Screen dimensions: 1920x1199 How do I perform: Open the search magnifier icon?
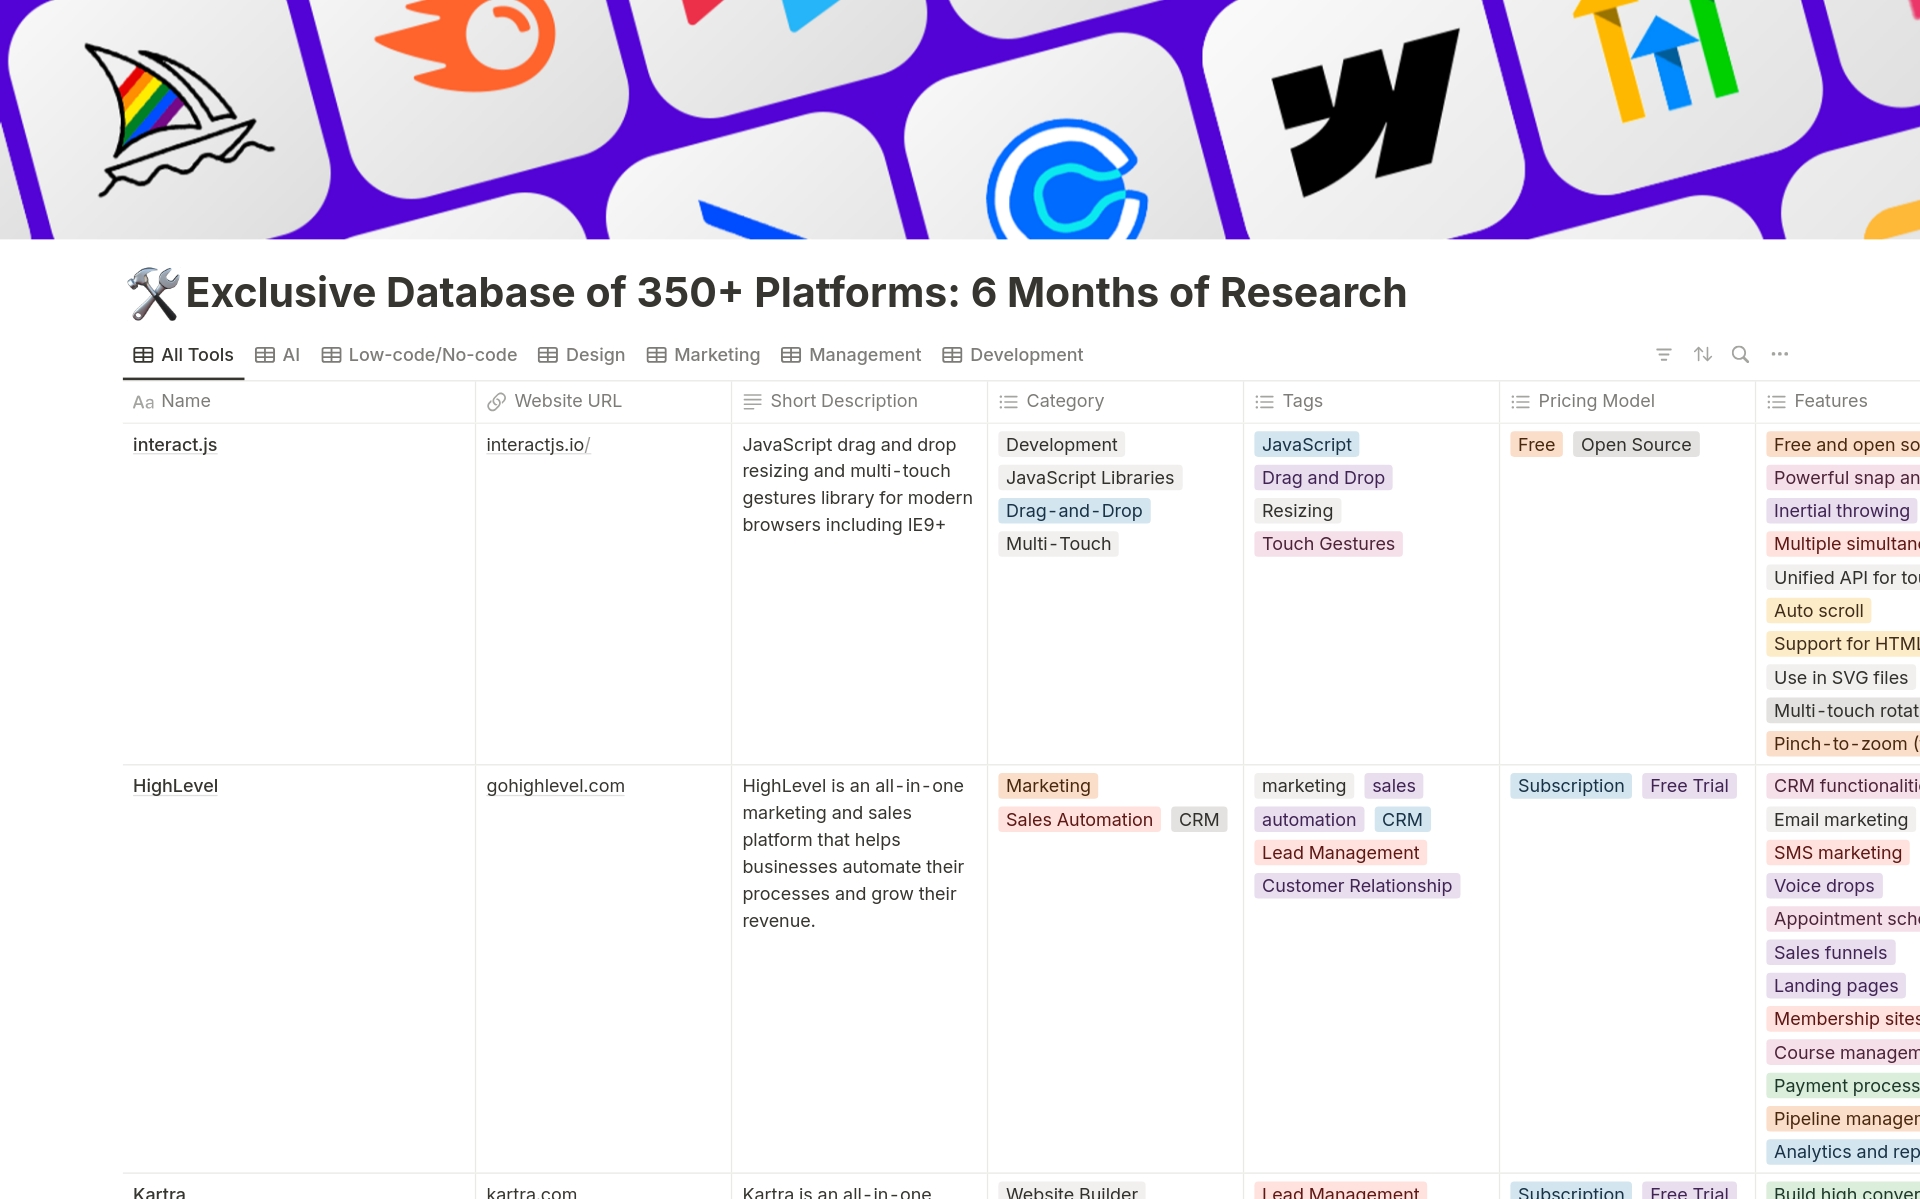1740,354
